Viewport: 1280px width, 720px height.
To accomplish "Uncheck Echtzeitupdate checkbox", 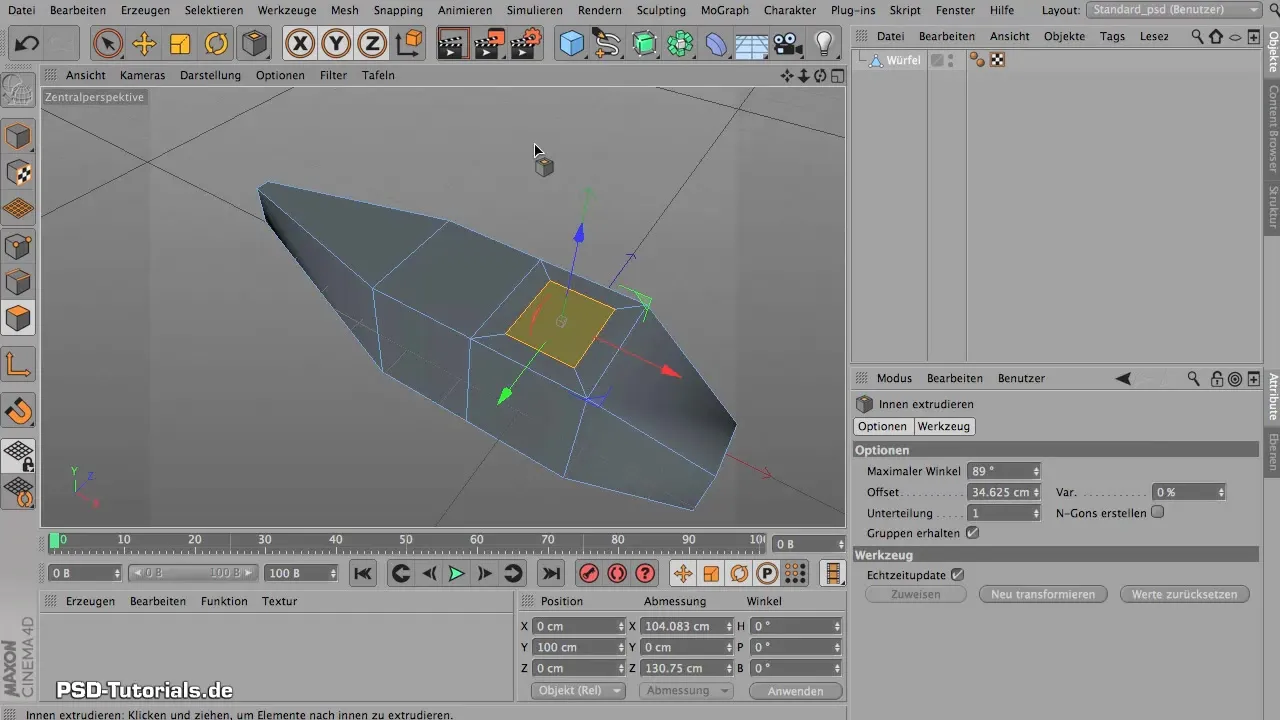I will (x=957, y=574).
